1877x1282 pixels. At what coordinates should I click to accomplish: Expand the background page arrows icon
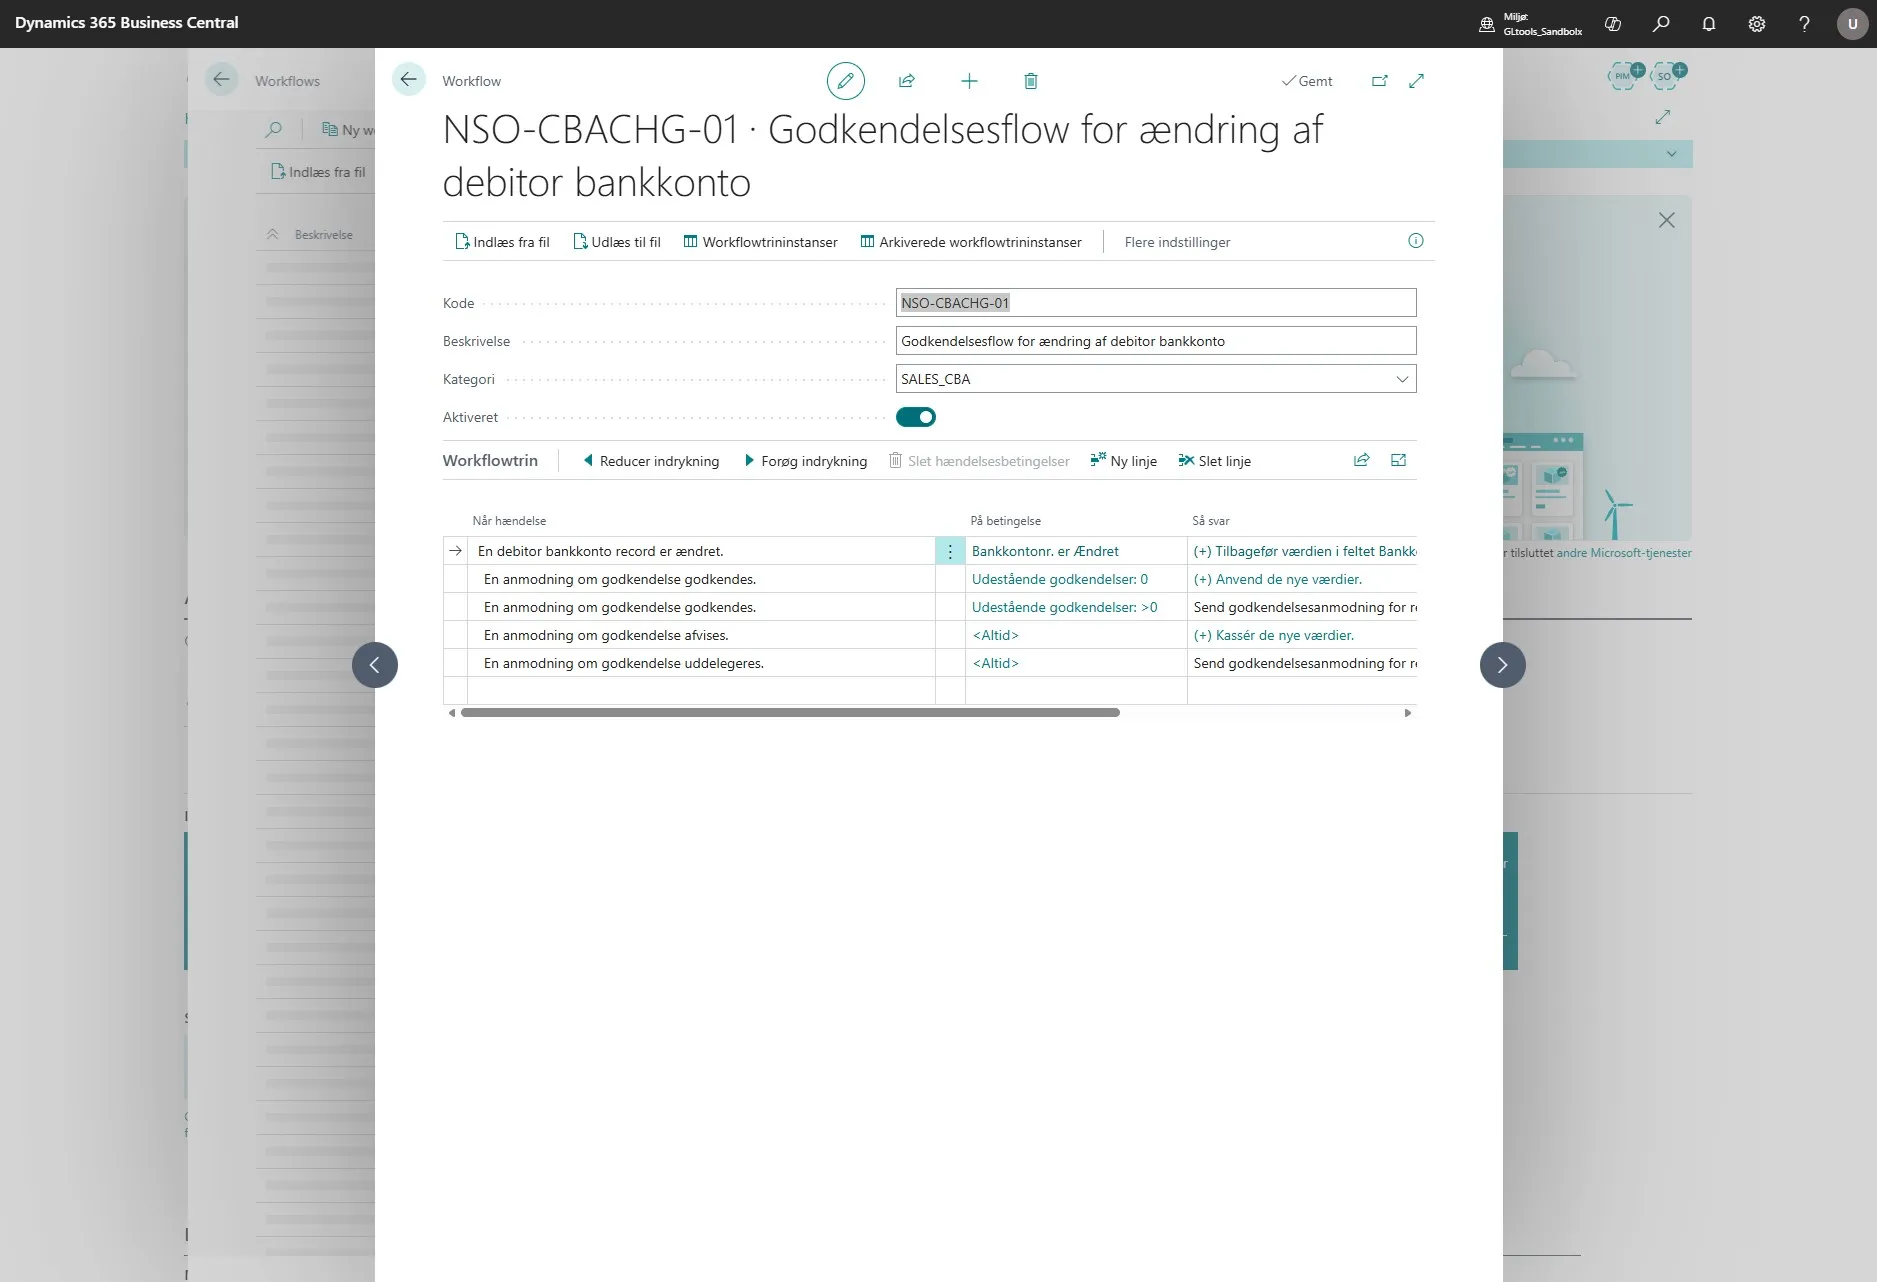click(x=1663, y=117)
